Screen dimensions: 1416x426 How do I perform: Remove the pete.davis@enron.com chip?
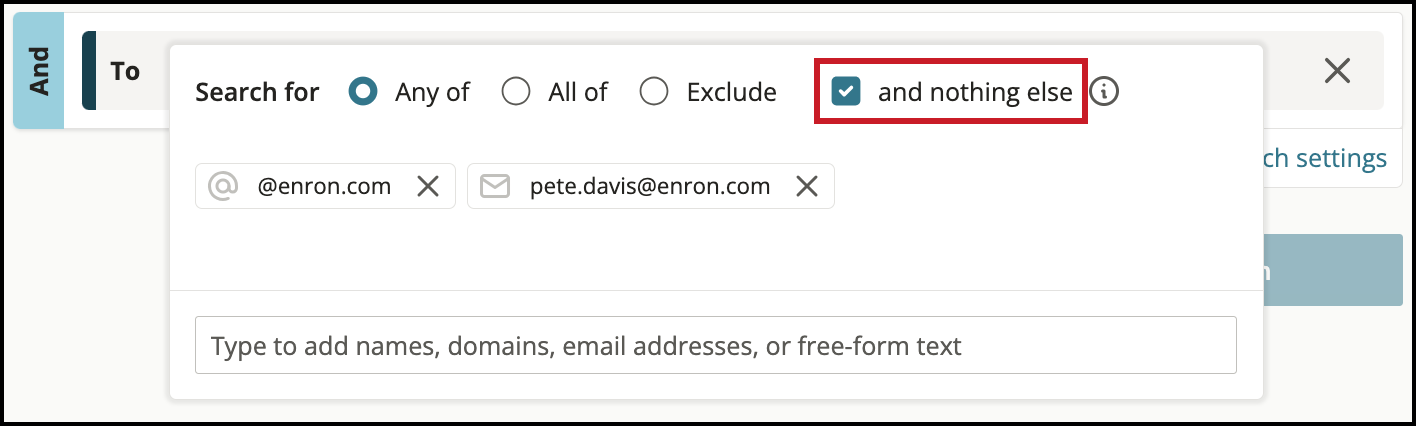coord(807,186)
